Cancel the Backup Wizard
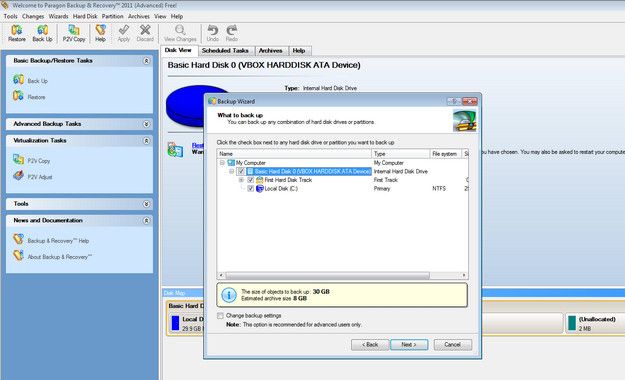 point(452,345)
